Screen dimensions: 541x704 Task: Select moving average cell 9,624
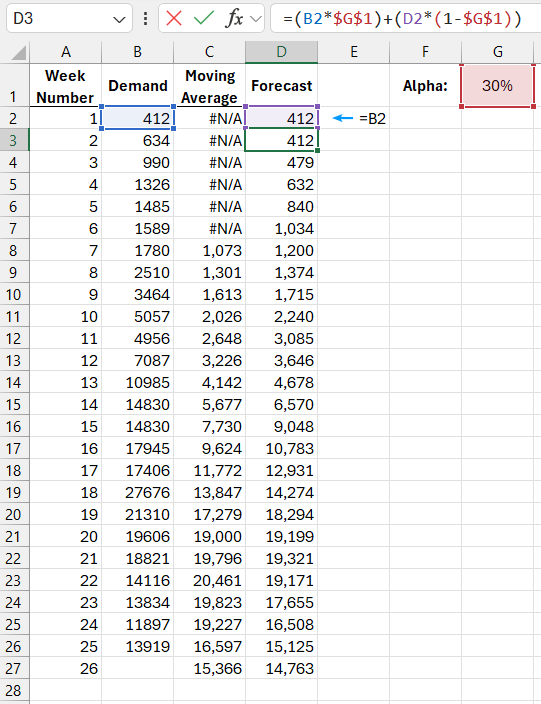[209, 449]
